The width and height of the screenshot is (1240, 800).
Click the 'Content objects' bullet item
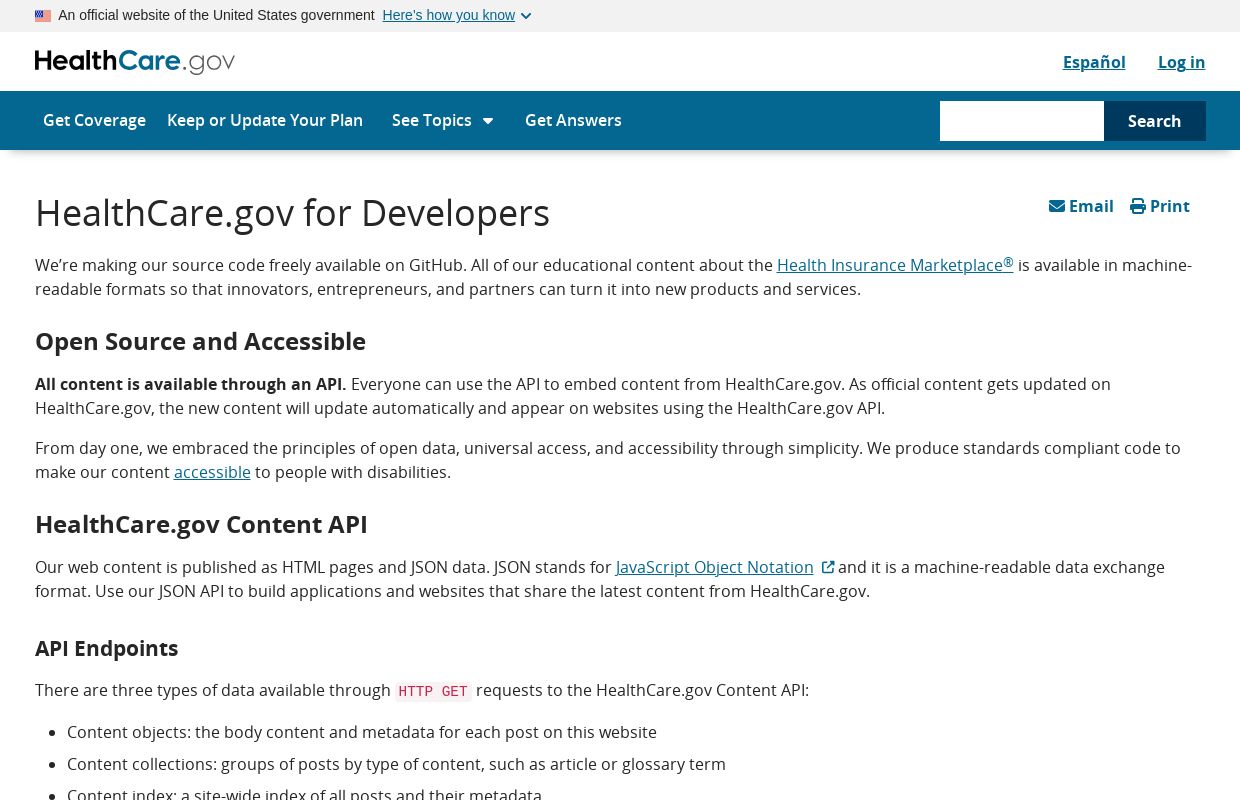click(x=362, y=732)
